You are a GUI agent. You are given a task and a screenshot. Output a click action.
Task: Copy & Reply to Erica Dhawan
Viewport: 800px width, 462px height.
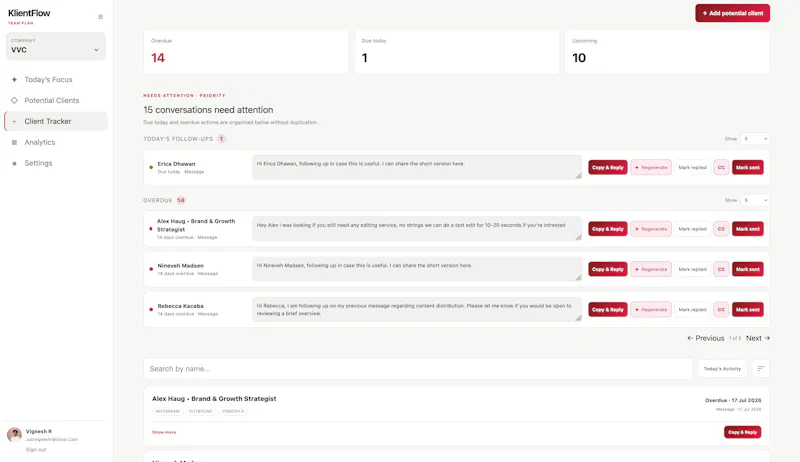point(608,167)
